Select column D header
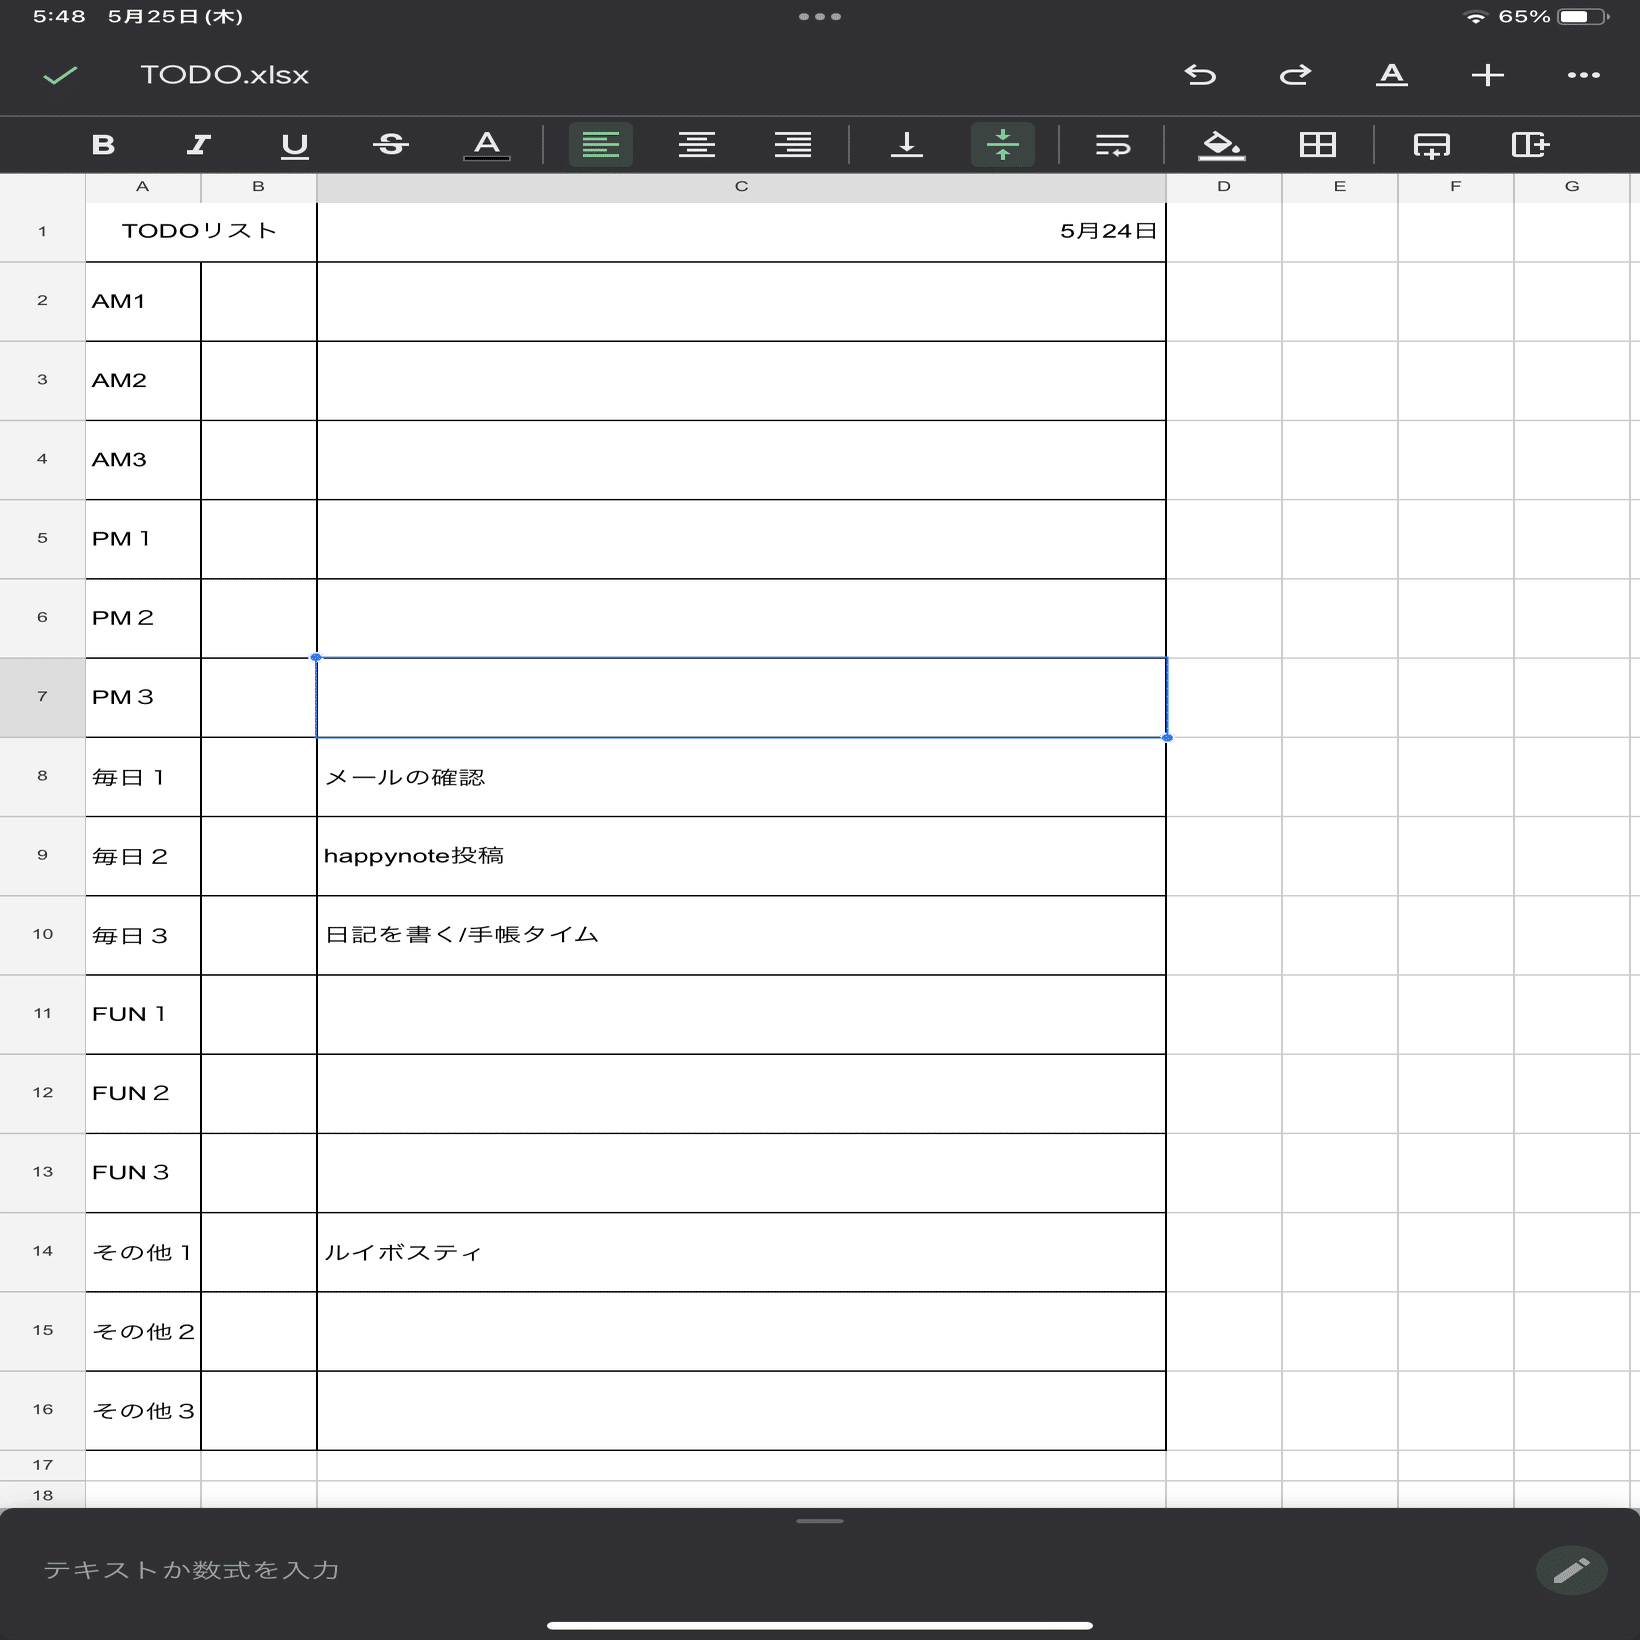The height and width of the screenshot is (1640, 1640). pos(1224,187)
